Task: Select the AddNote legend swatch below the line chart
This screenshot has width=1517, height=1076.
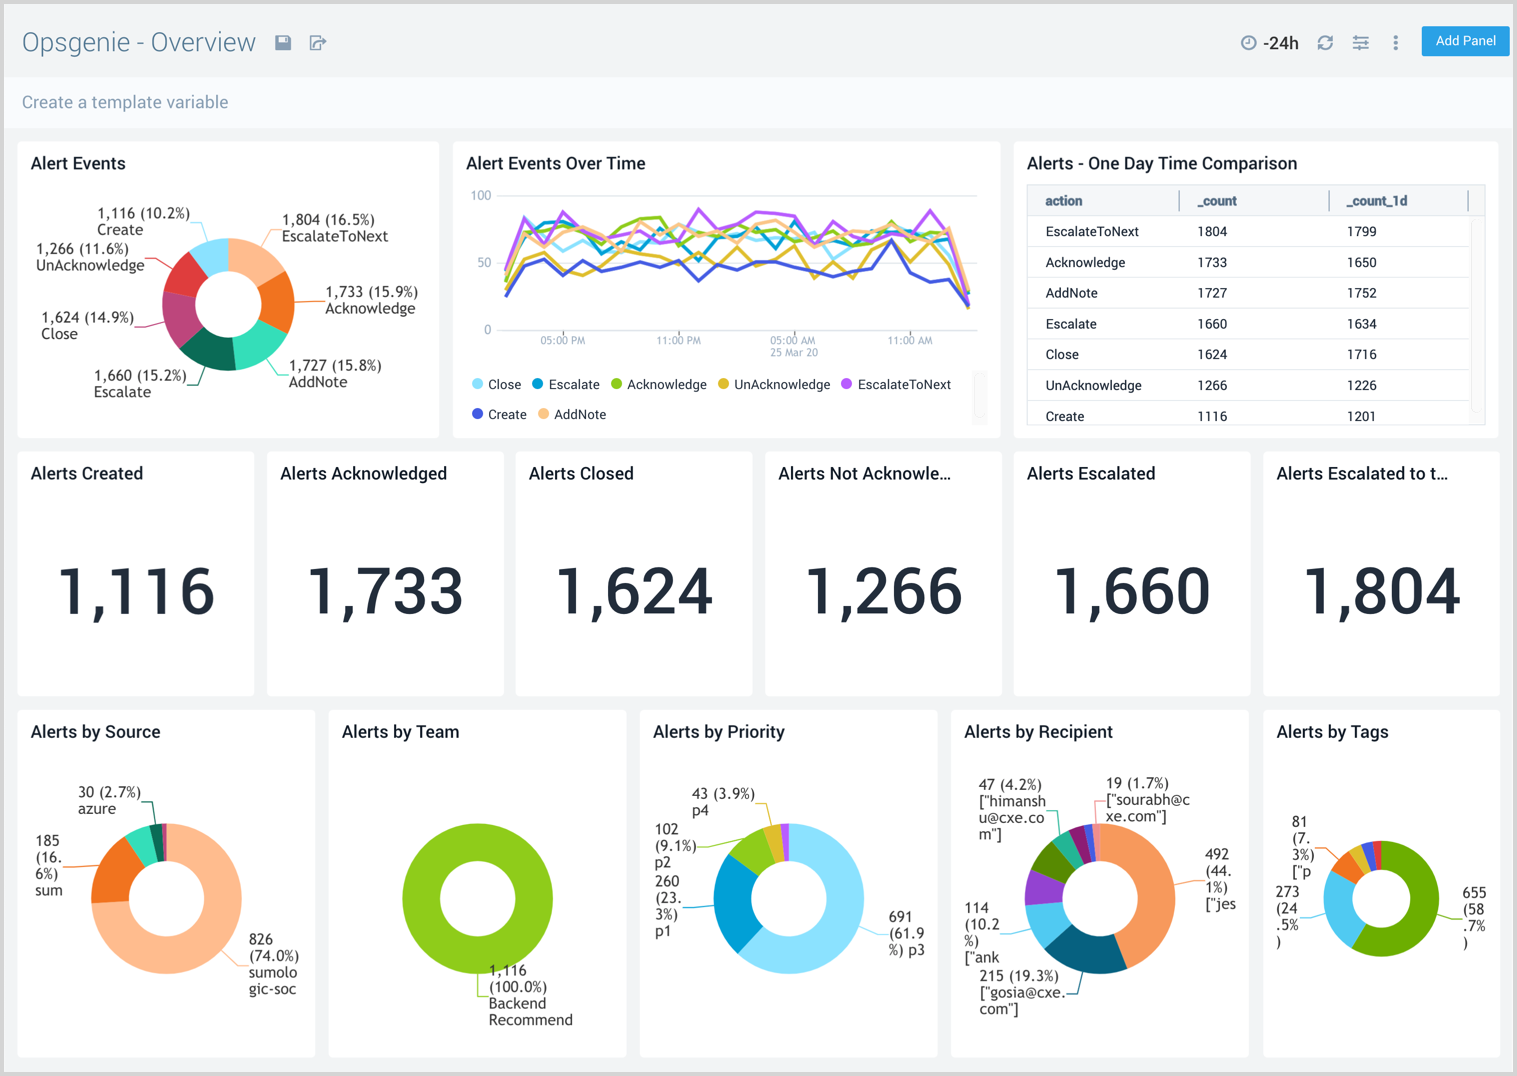Action: [545, 414]
